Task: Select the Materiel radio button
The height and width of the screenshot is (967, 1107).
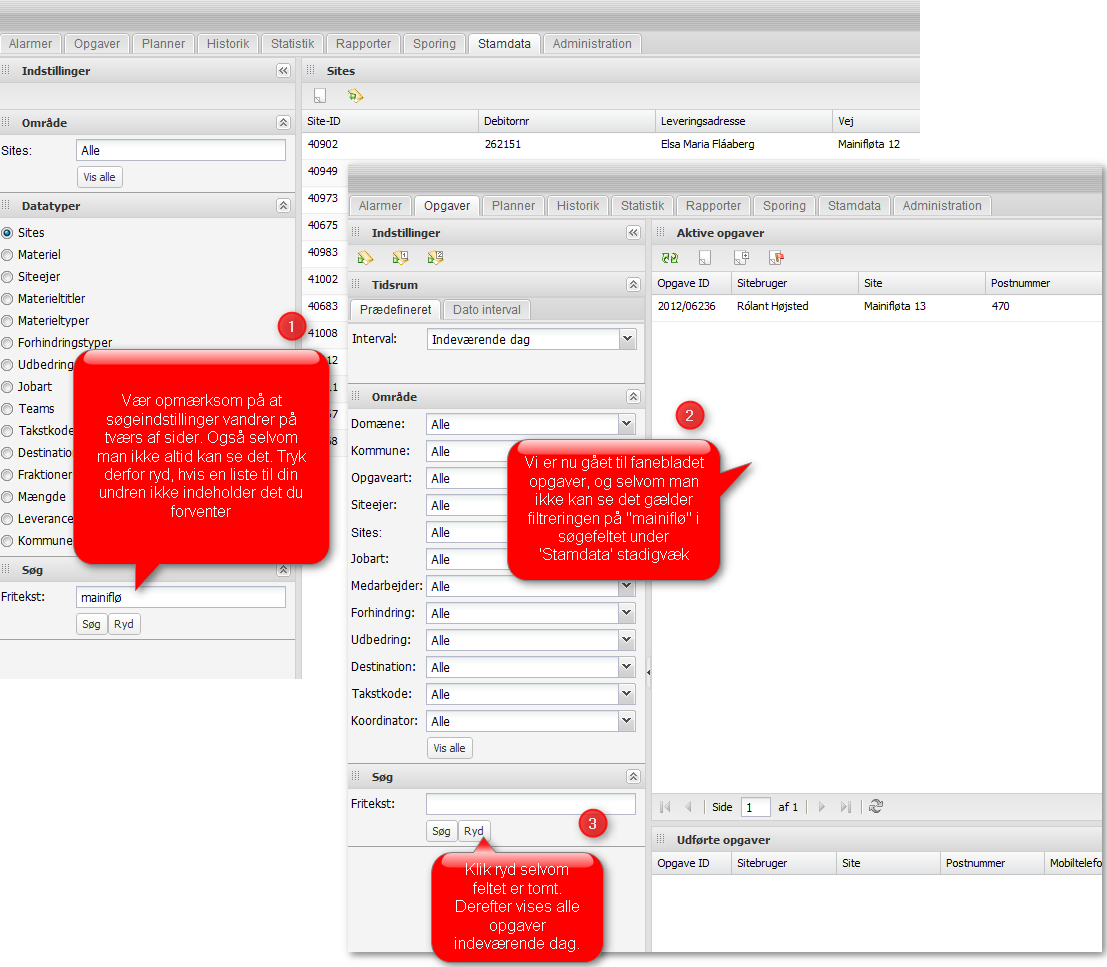Action: click(8, 255)
